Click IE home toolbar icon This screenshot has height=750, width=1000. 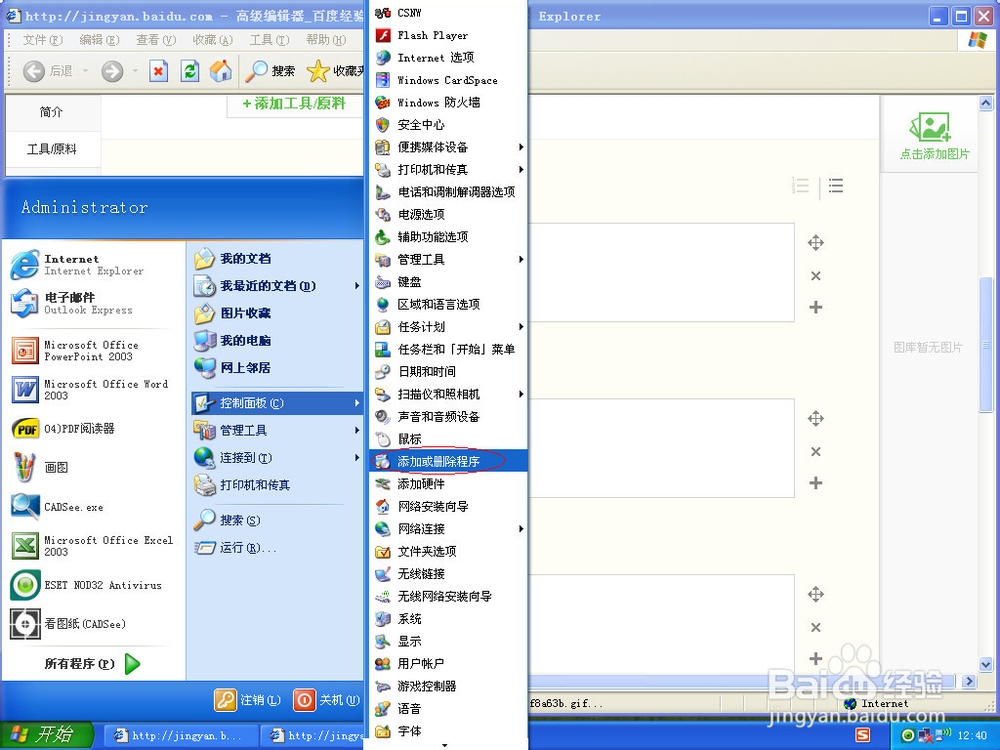click(x=221, y=70)
